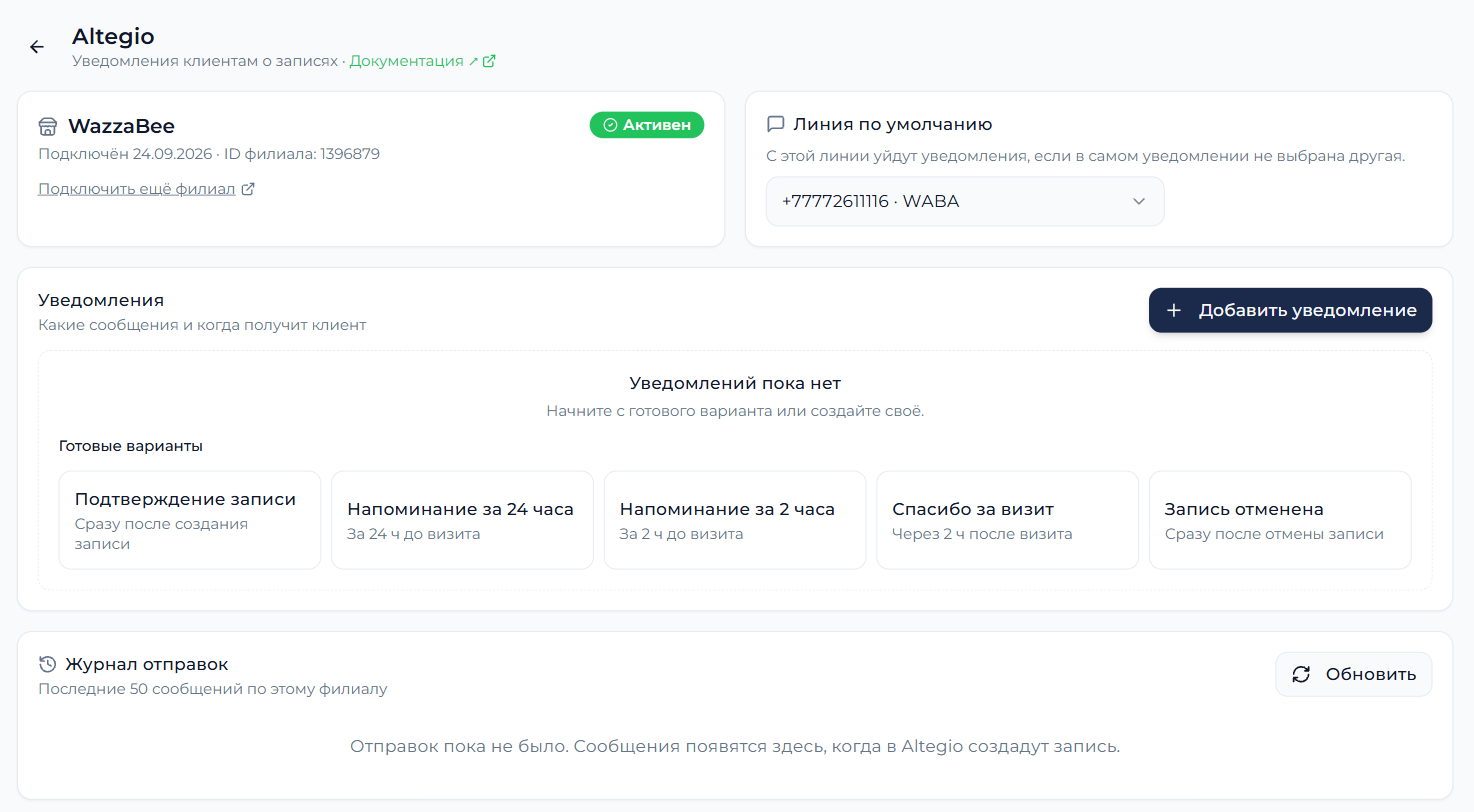Click the store icon beside WazzaBee
The width and height of the screenshot is (1474, 812).
[x=48, y=126]
